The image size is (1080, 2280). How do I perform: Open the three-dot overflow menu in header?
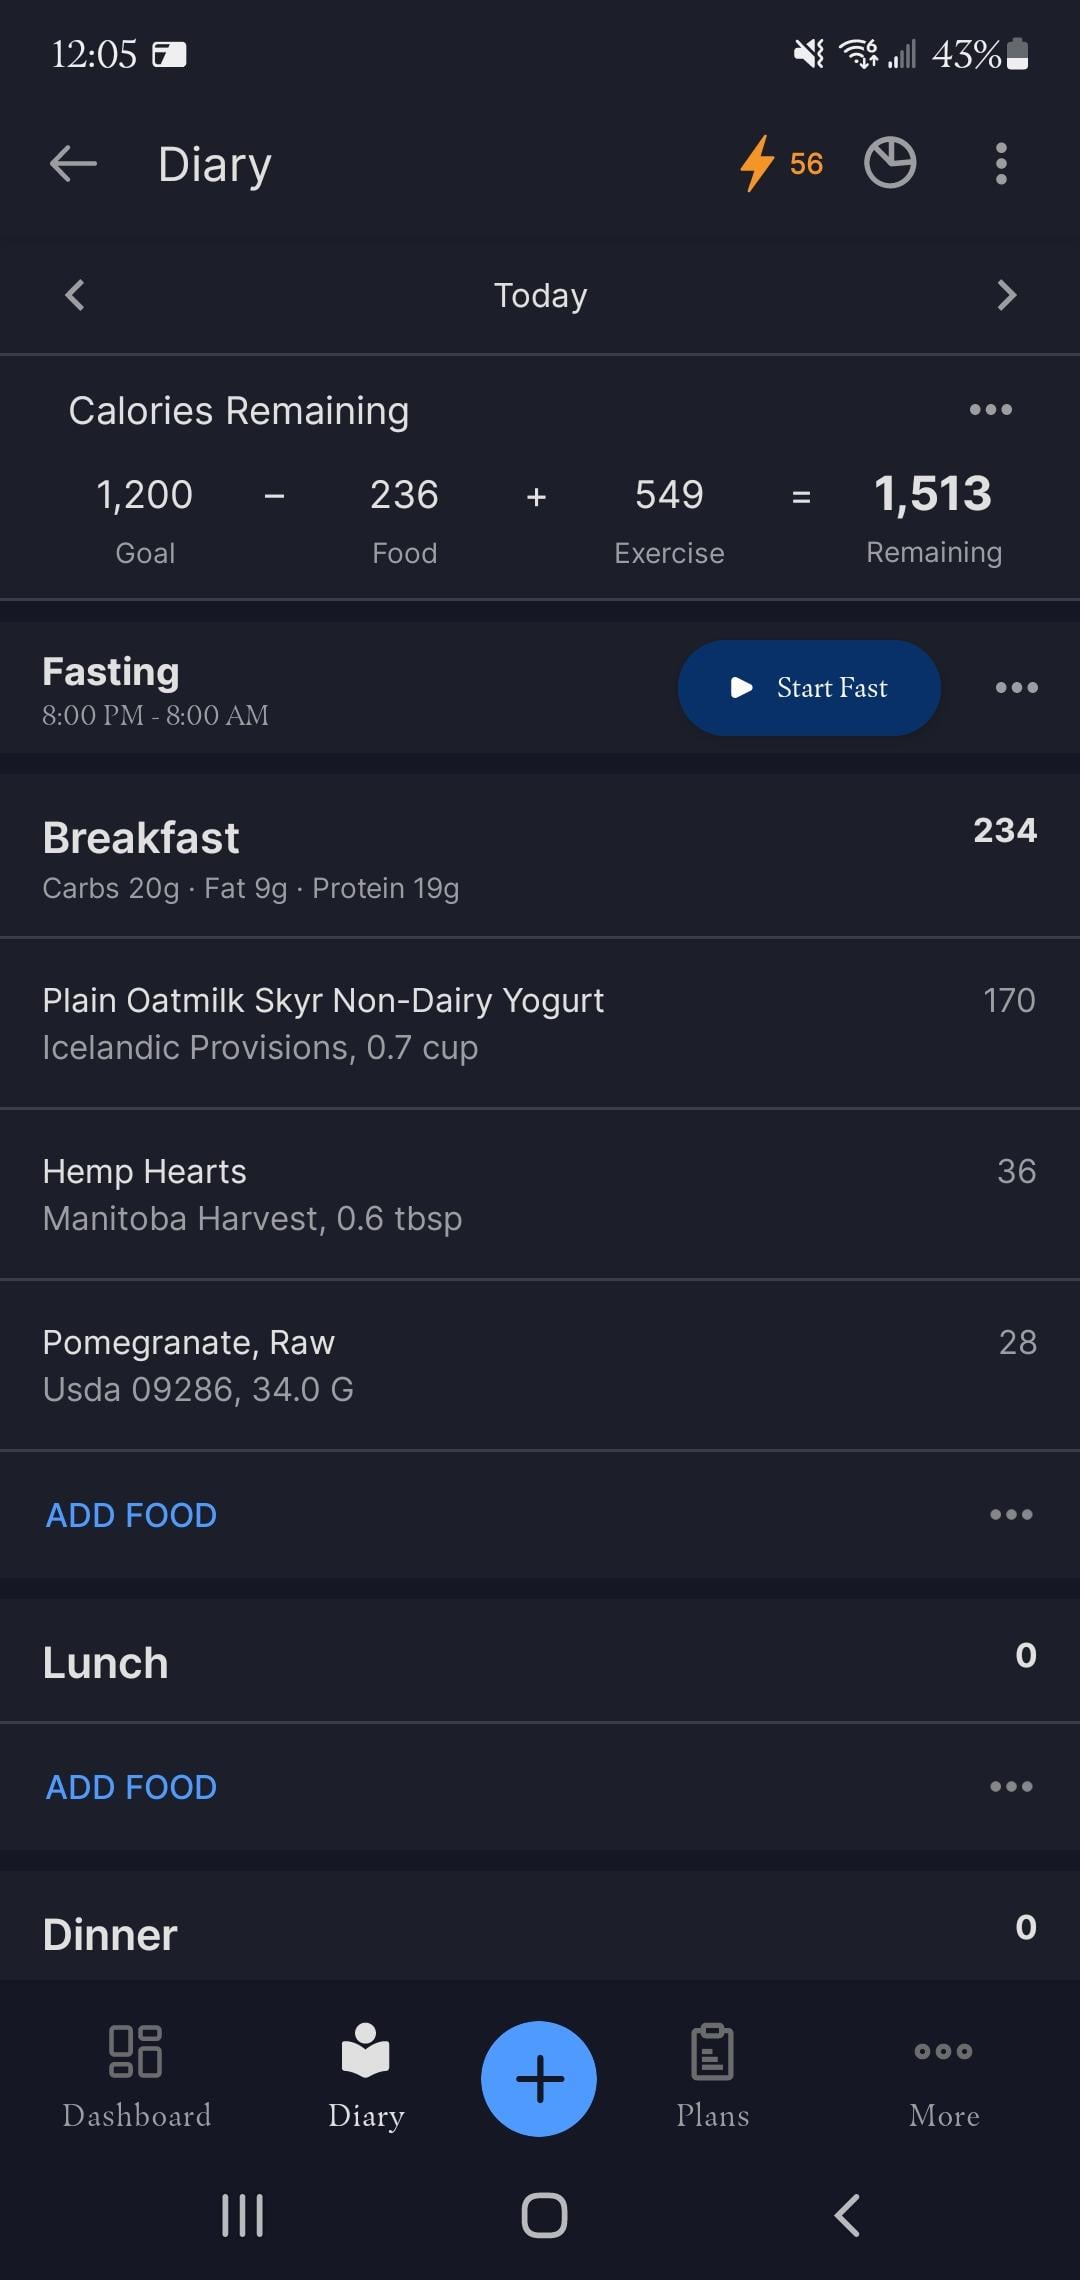coord(1000,163)
